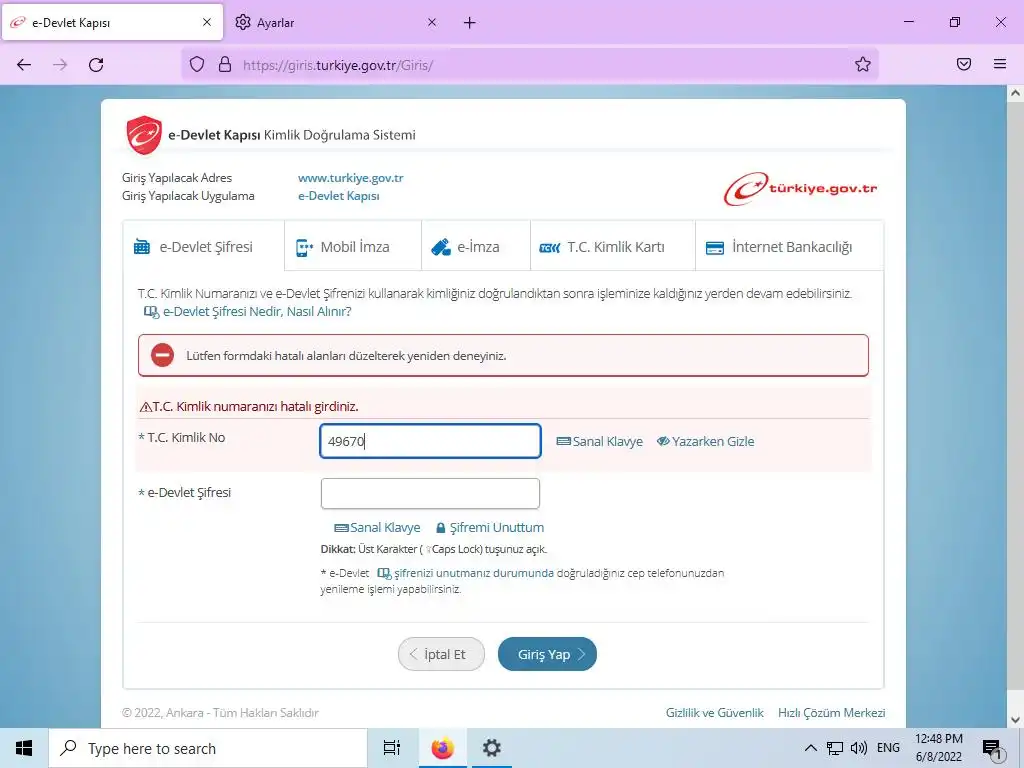Show hidden system tray icons
This screenshot has width=1024, height=768.
810,748
